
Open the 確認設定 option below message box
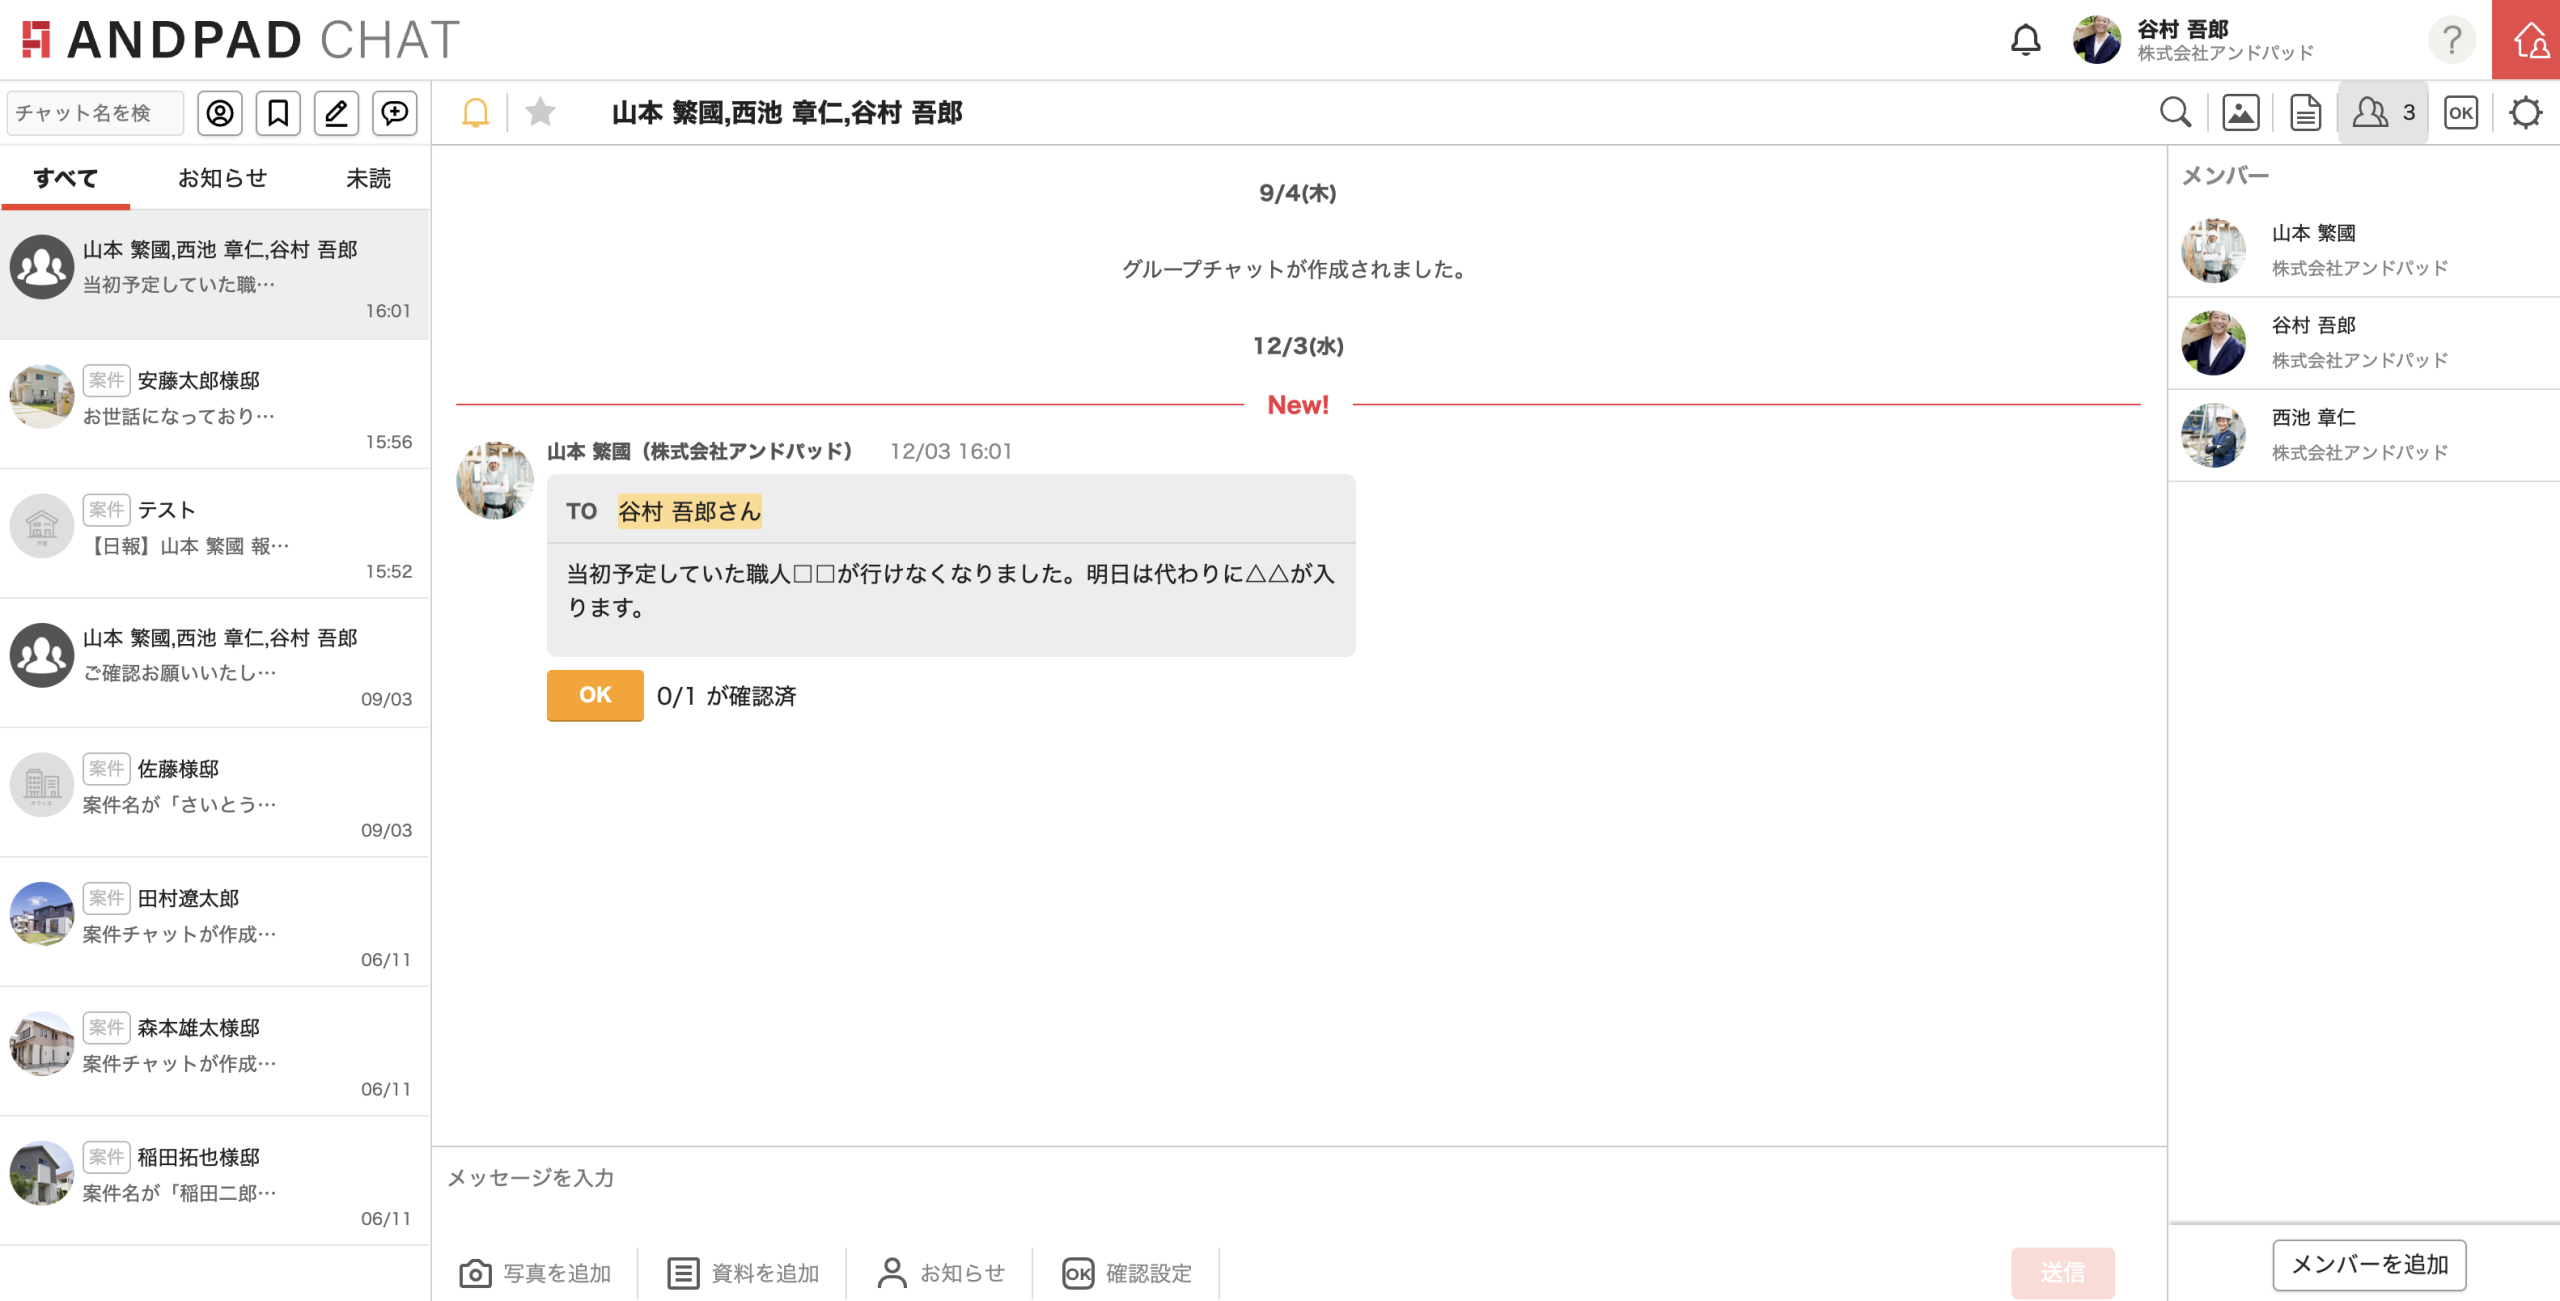1127,1273
